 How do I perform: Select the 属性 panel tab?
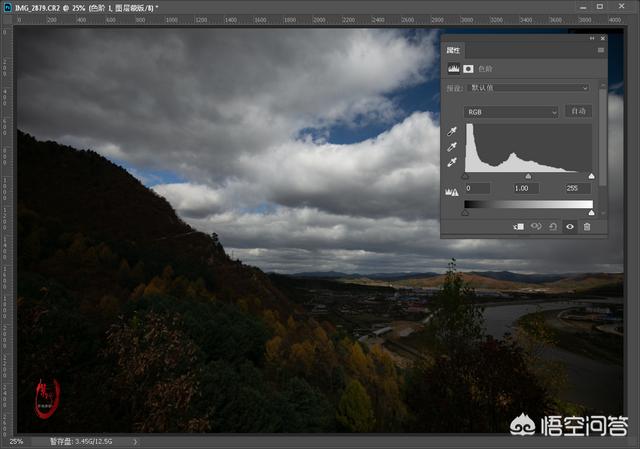coord(453,49)
